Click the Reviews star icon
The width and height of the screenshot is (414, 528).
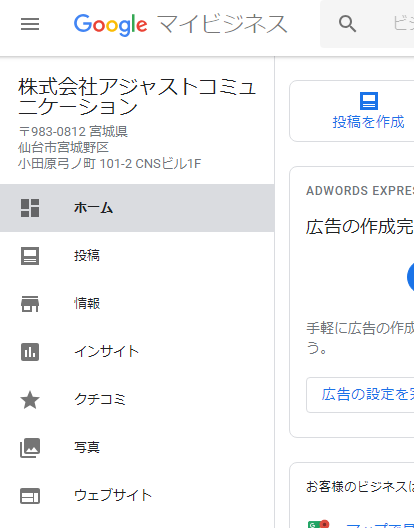(30, 400)
